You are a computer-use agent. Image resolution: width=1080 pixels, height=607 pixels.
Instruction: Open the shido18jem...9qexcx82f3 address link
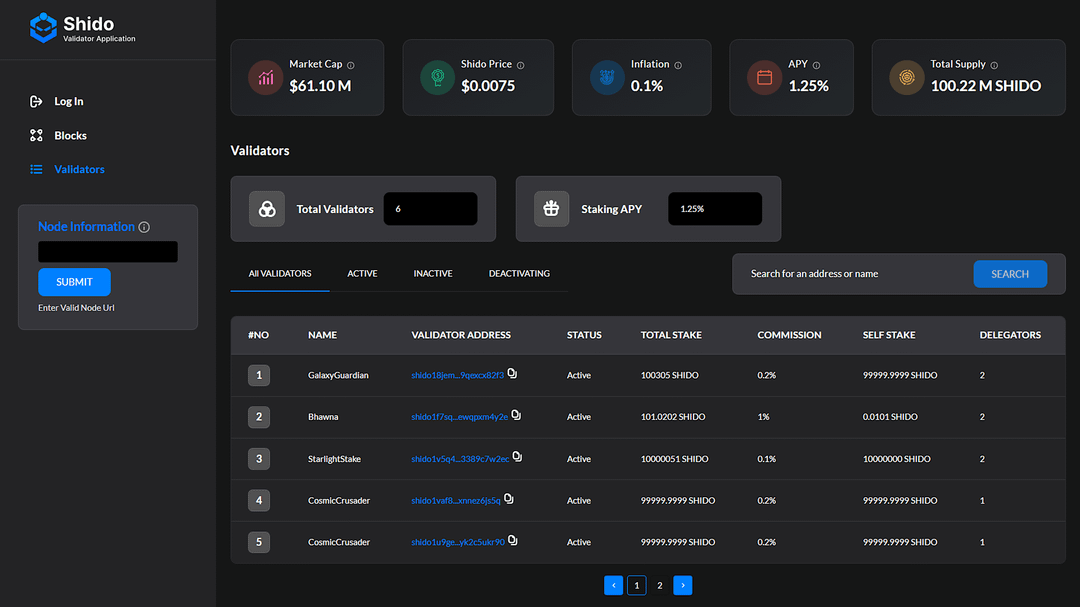[x=457, y=375]
